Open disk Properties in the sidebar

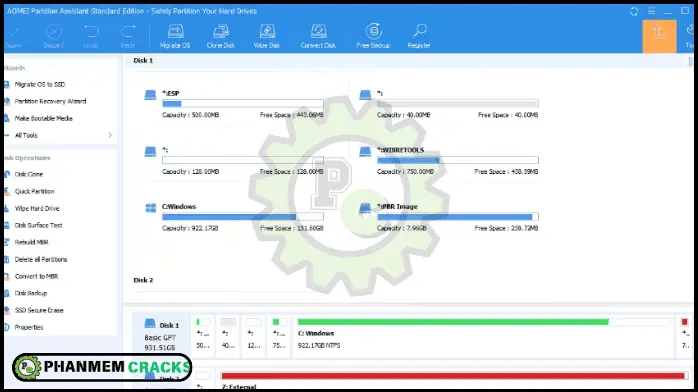tap(28, 327)
